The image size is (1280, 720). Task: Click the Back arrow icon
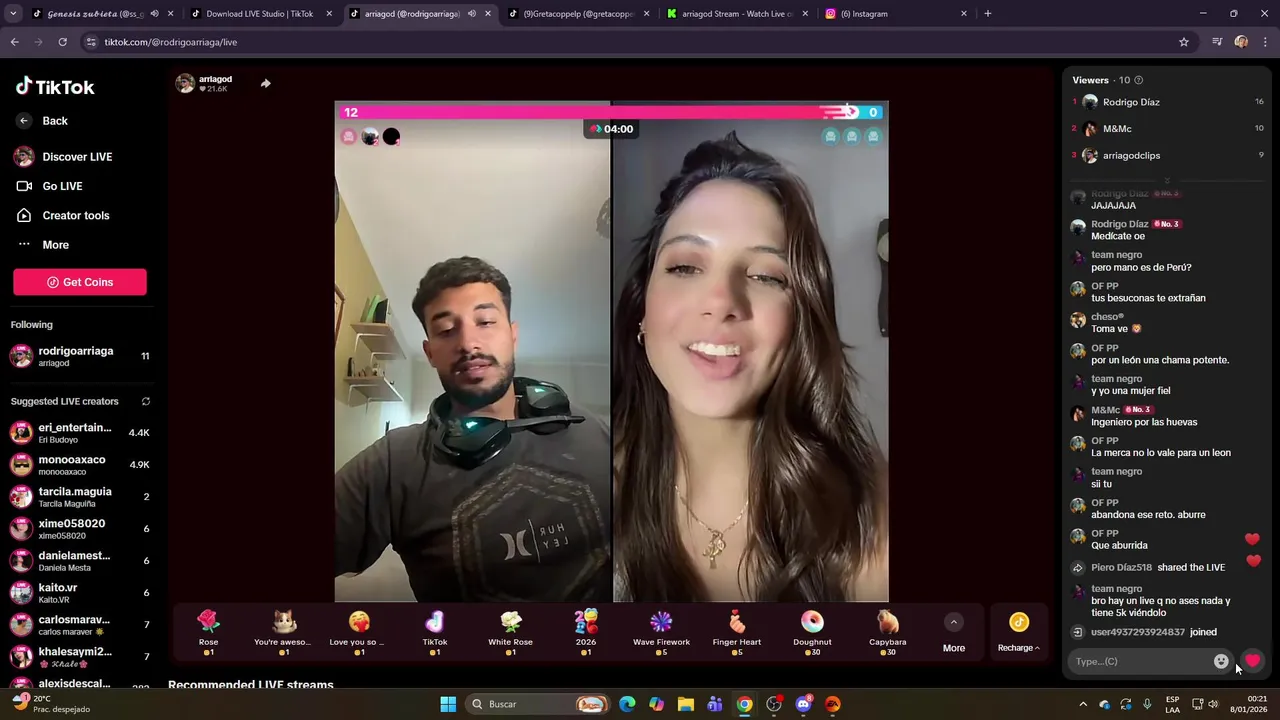tap(24, 121)
